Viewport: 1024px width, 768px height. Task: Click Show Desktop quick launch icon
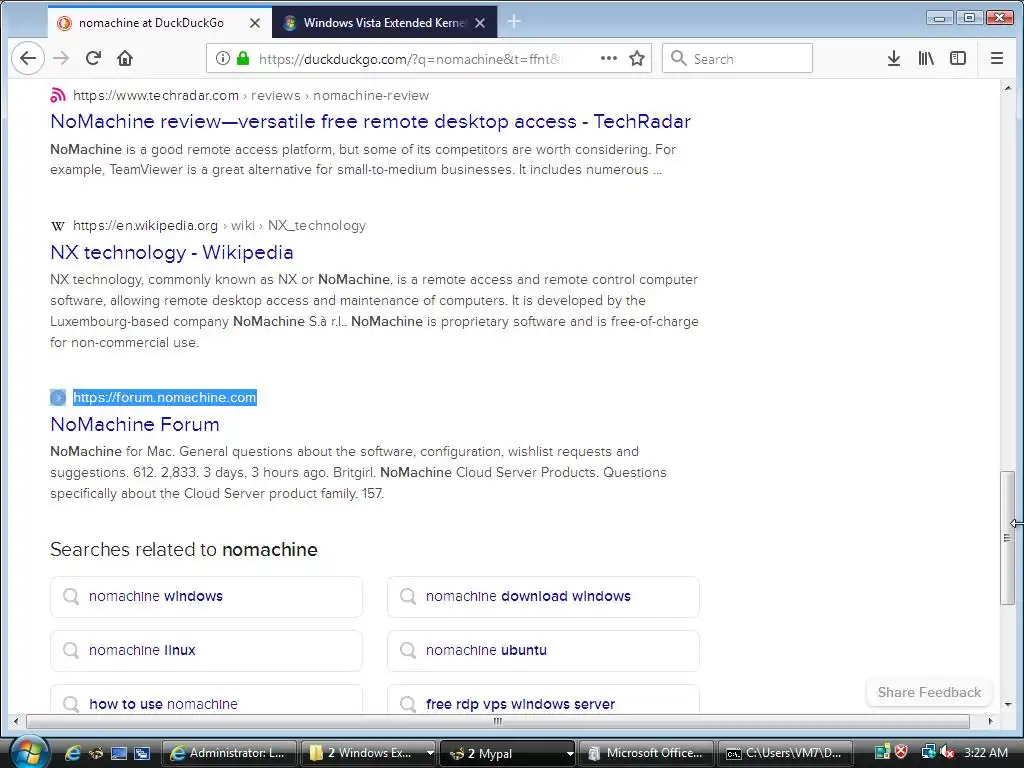pyautogui.click(x=119, y=753)
